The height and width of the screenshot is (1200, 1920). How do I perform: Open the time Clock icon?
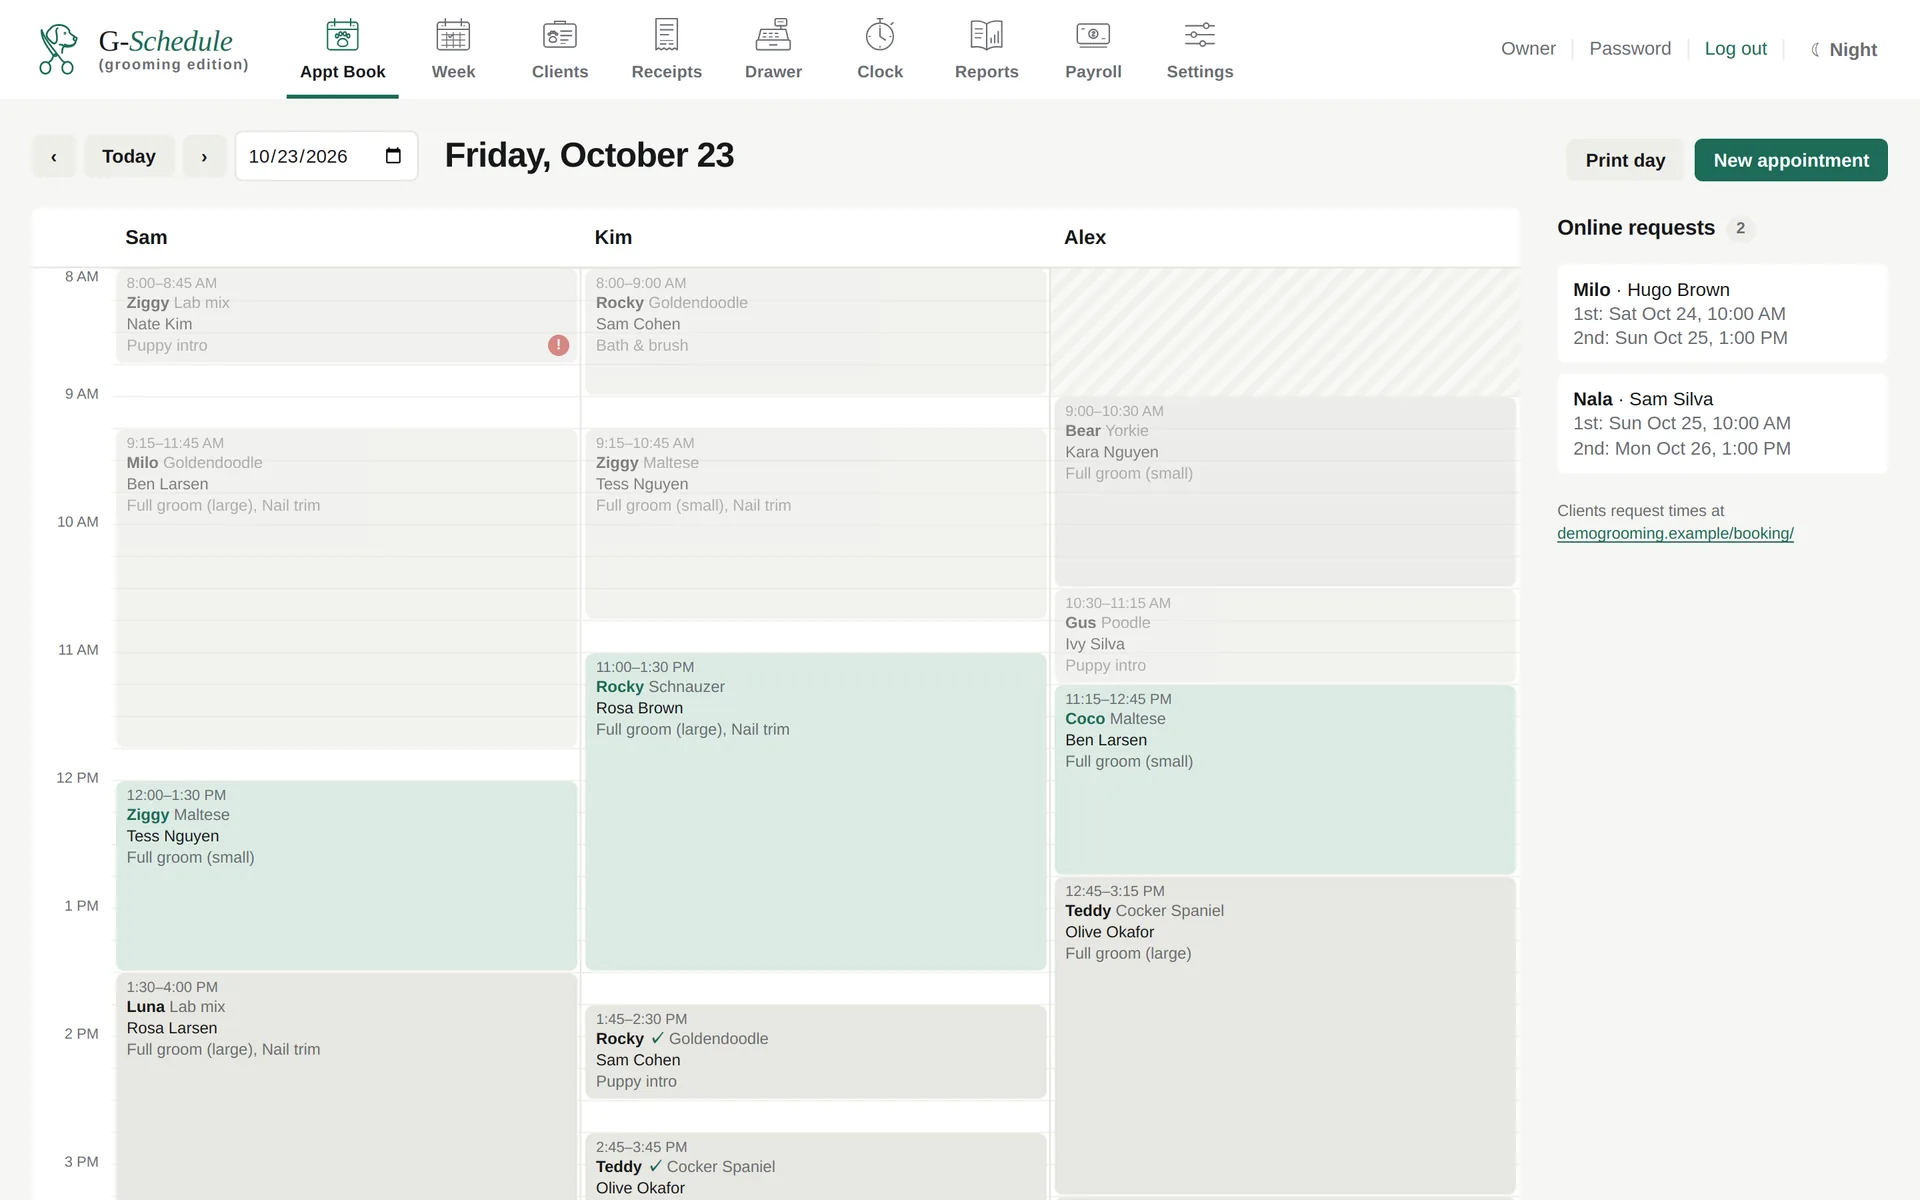pos(880,36)
